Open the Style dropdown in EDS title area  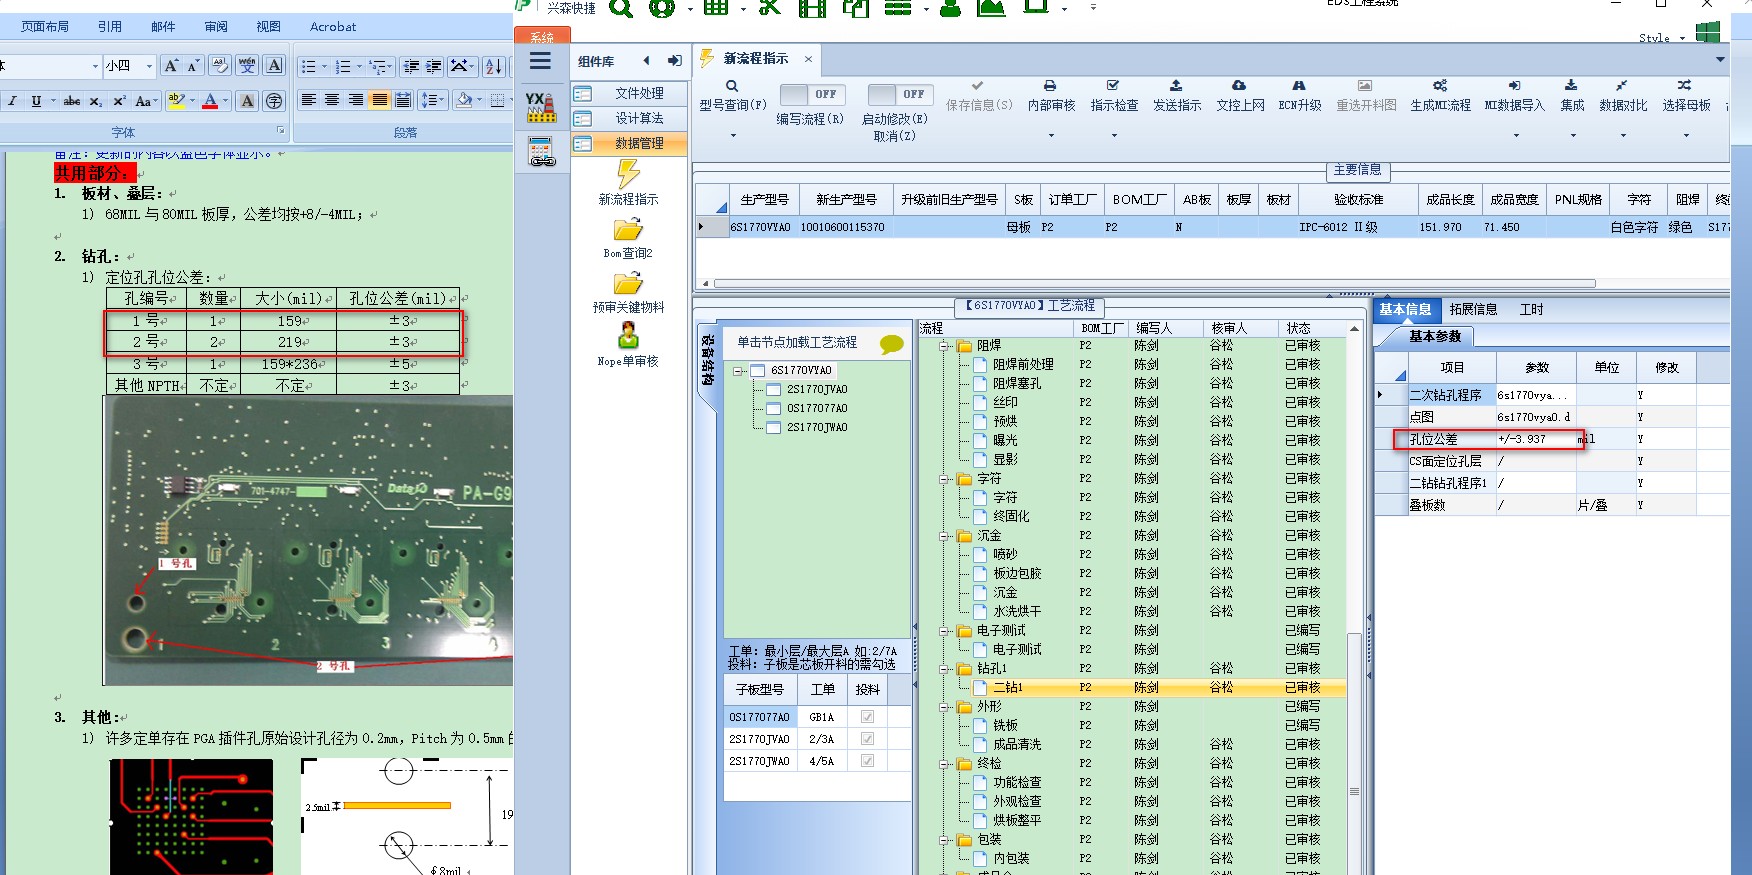1682,38
